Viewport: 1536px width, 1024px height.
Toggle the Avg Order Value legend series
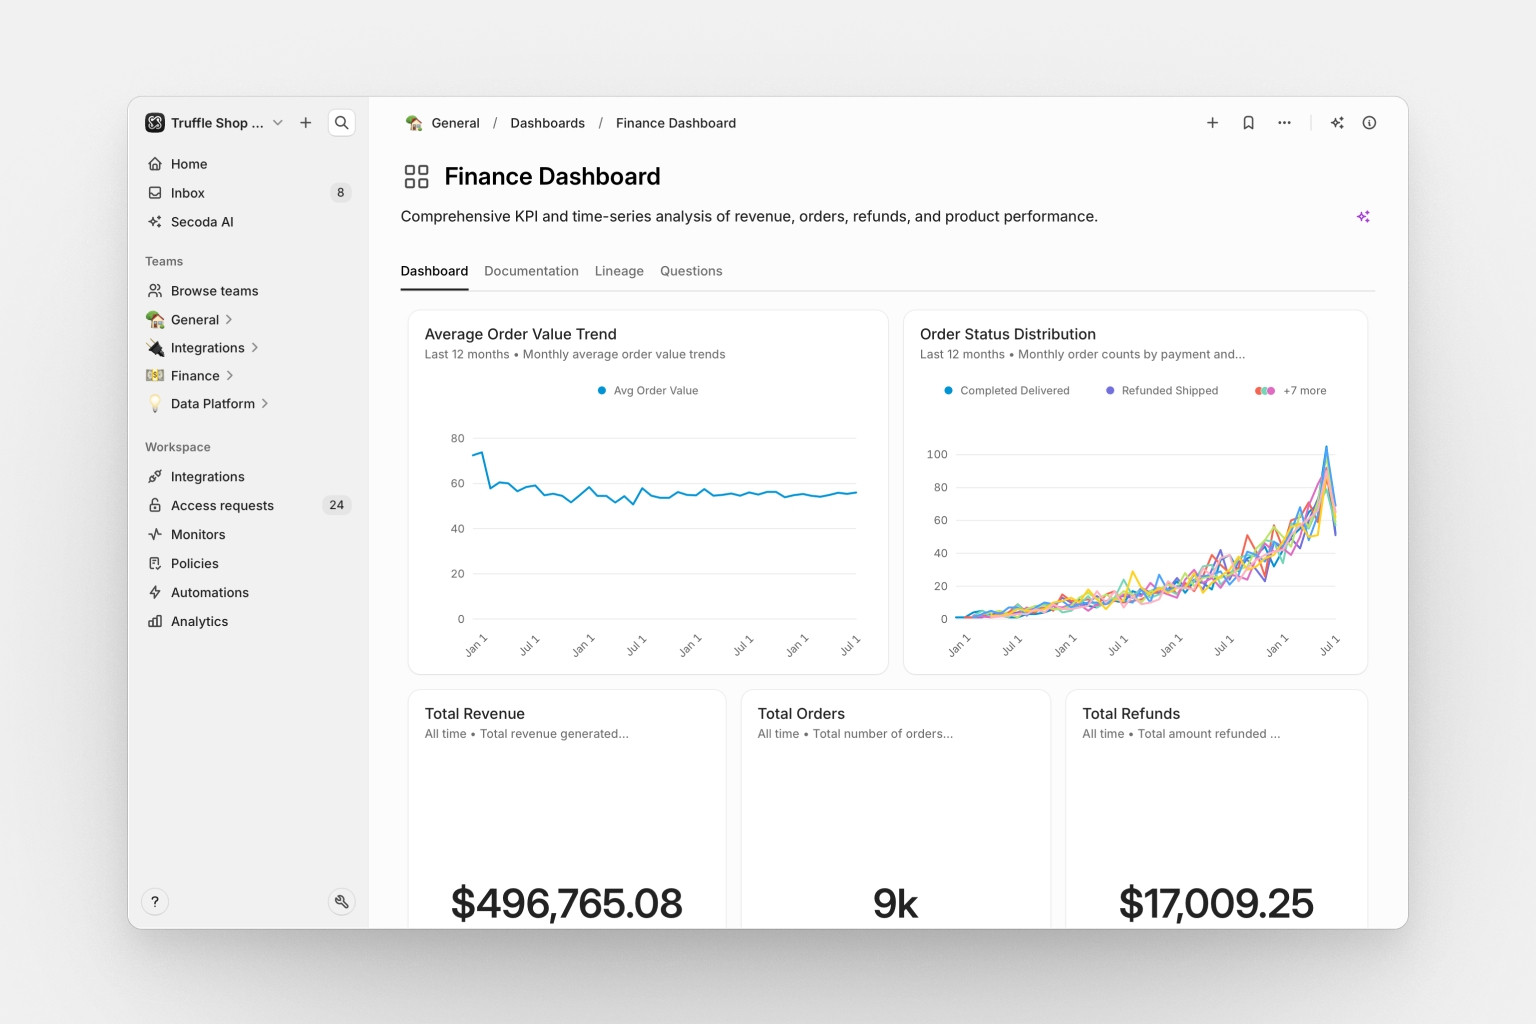[648, 391]
